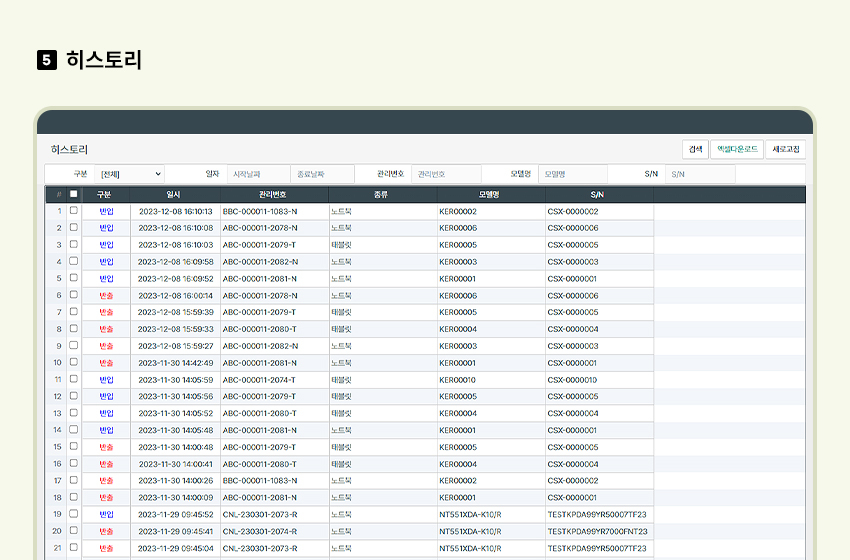The height and width of the screenshot is (560, 850).
Task: Click the 모델명 filter input field
Action: coord(573,174)
